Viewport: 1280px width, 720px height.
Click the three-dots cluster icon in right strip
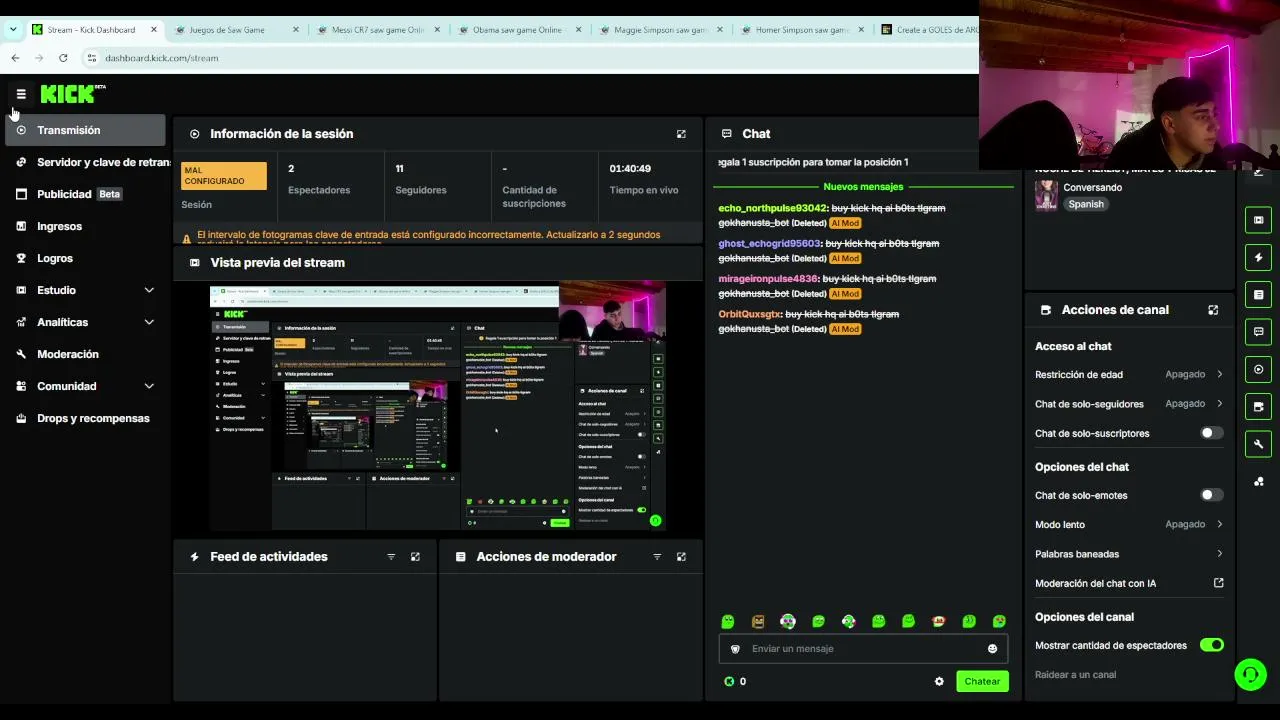click(1259, 481)
